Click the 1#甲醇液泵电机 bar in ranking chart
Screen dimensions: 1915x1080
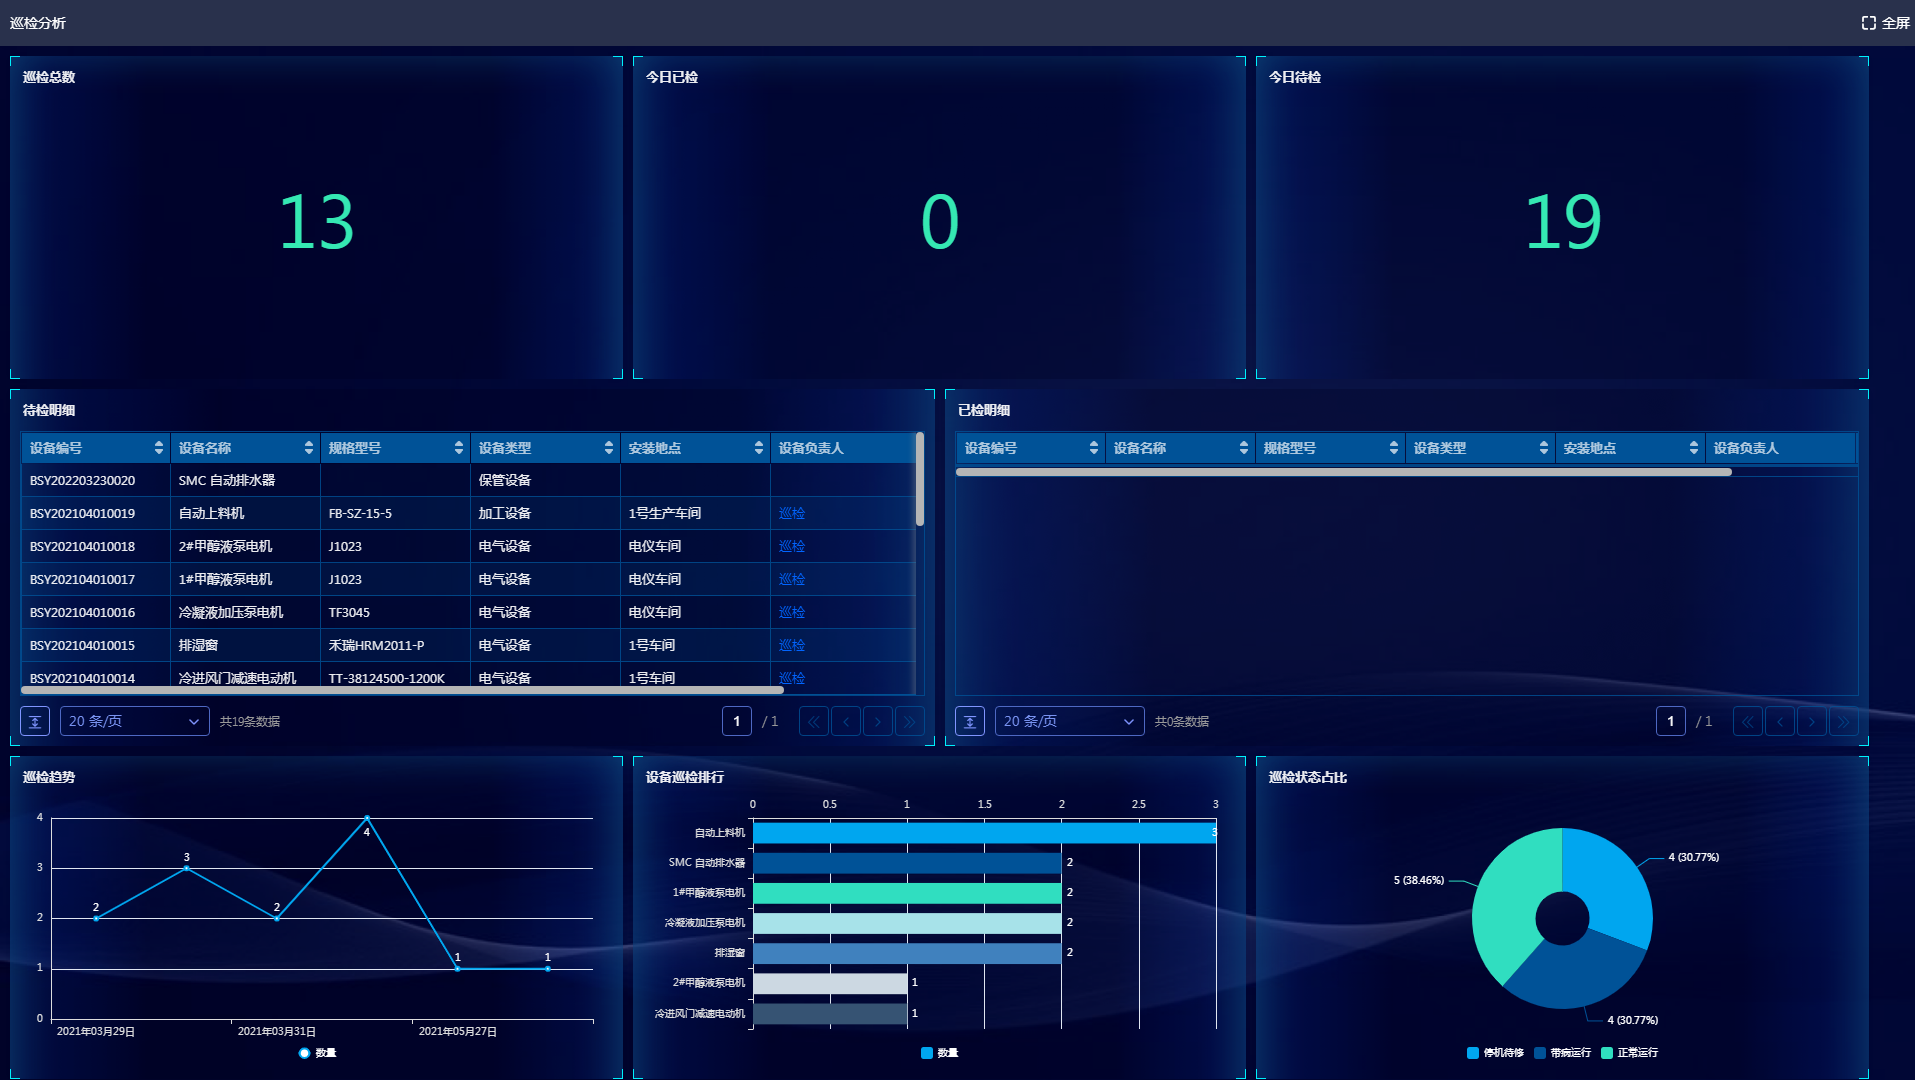[907, 893]
